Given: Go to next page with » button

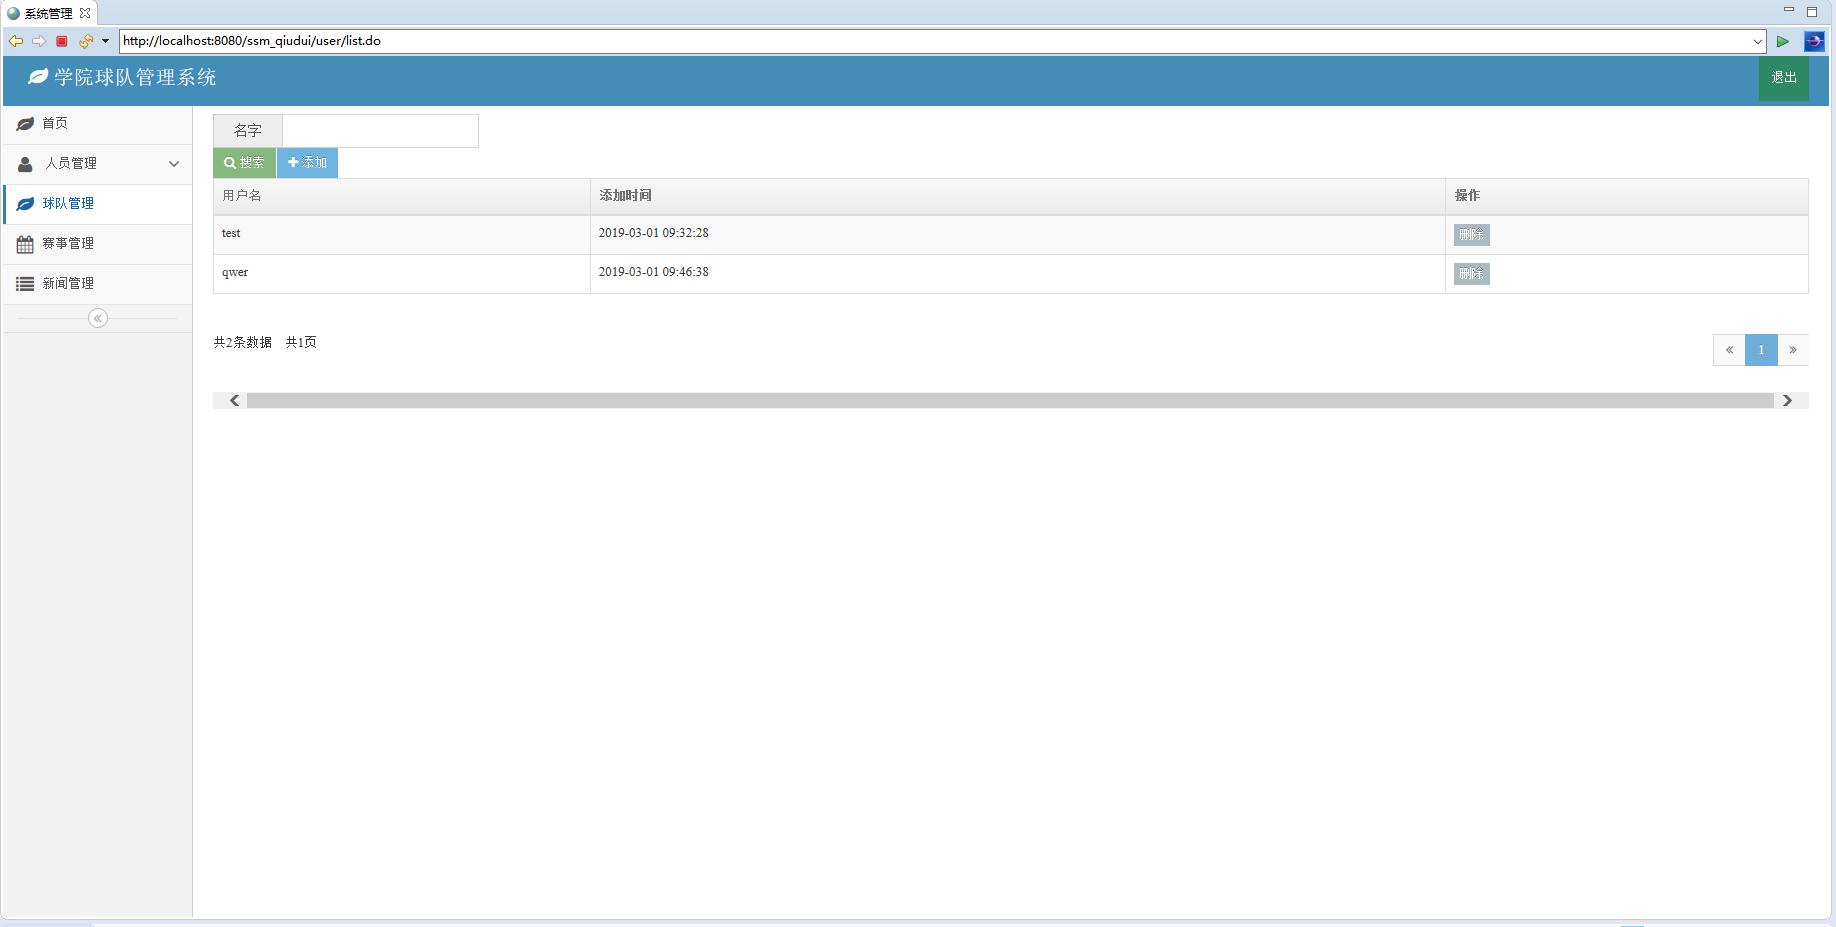Looking at the screenshot, I should coord(1793,350).
